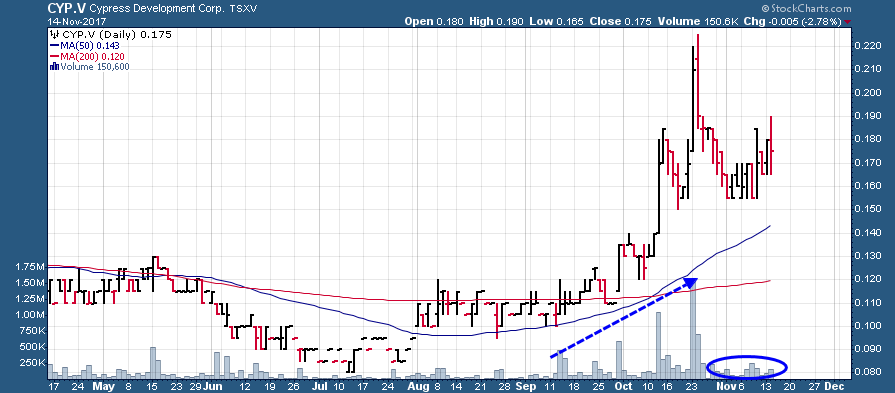
Task: Click the volume bars icon in the legend
Action: [x=54, y=67]
